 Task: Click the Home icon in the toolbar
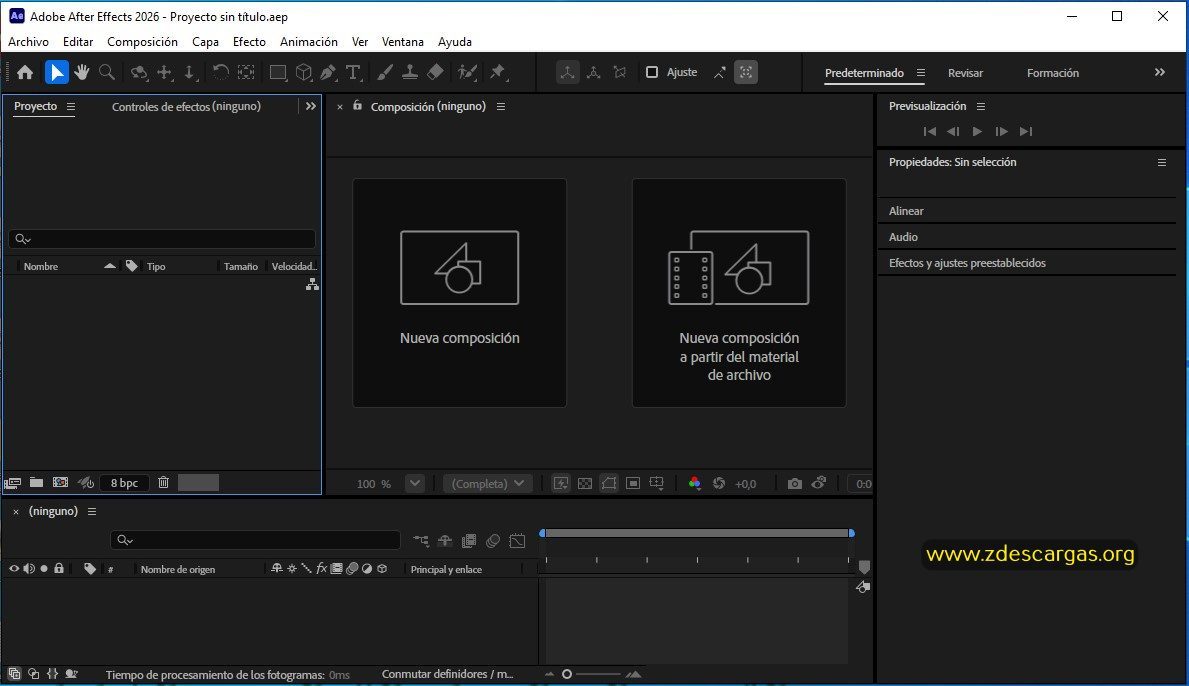[x=25, y=72]
